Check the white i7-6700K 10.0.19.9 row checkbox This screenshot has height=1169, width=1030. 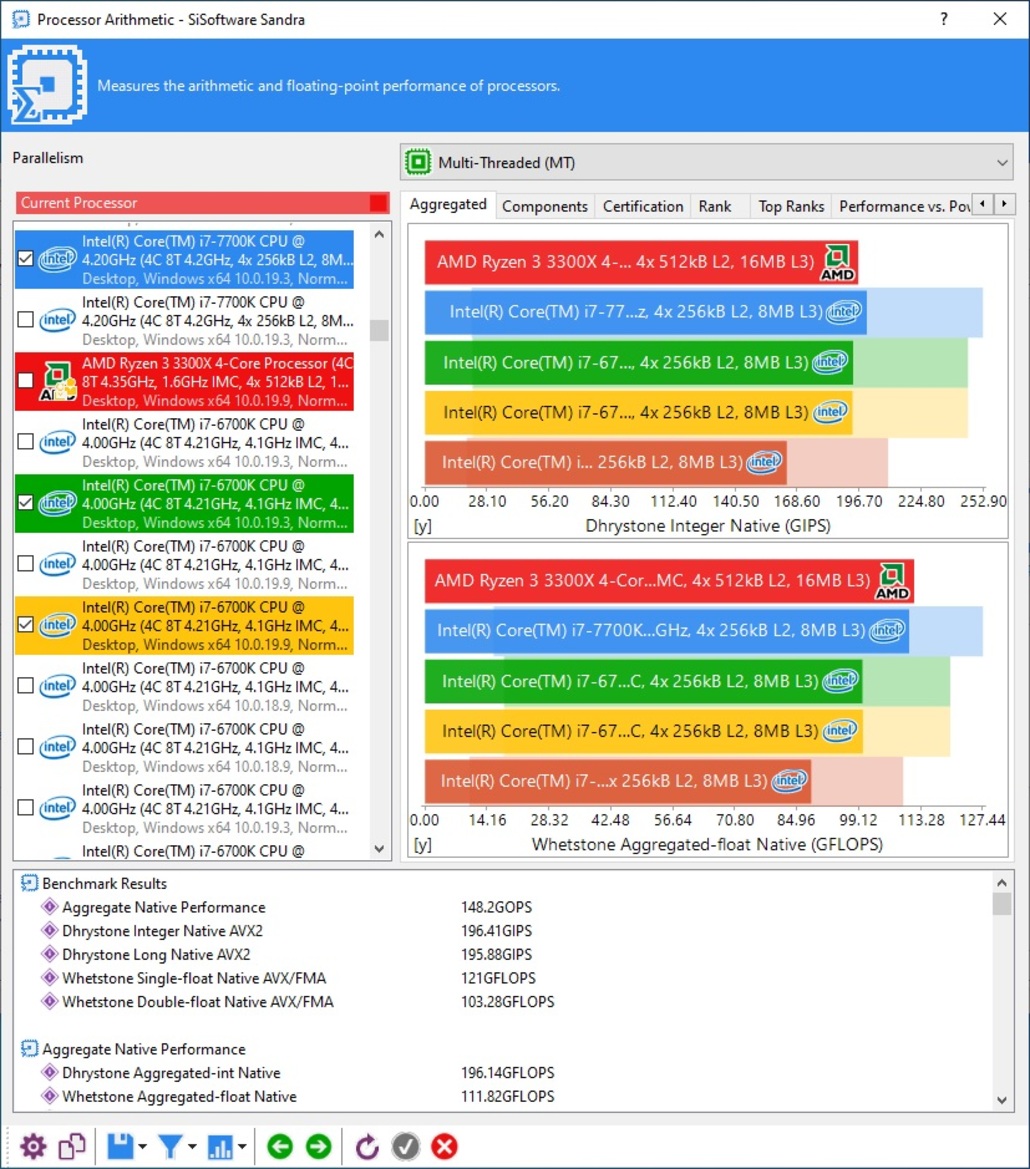[25, 564]
